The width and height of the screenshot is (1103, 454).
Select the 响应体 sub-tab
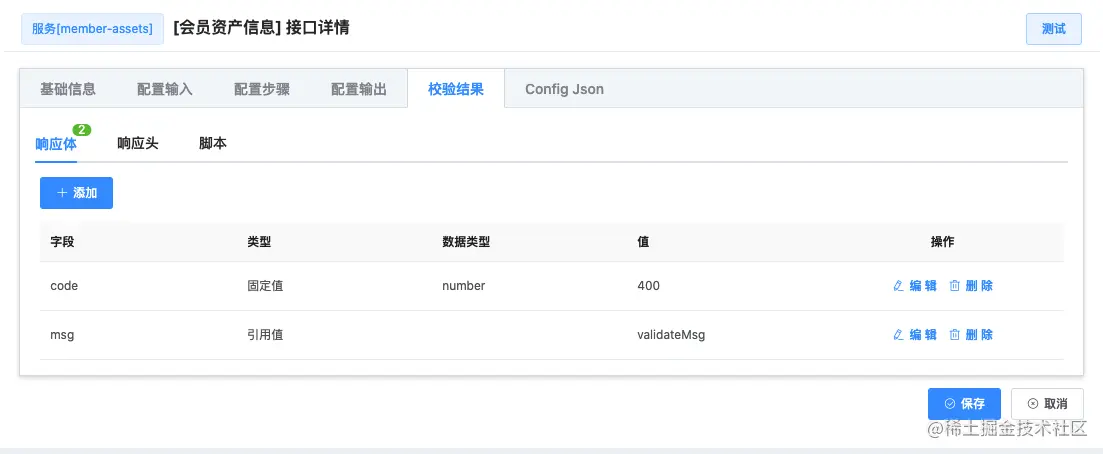pyautogui.click(x=56, y=144)
